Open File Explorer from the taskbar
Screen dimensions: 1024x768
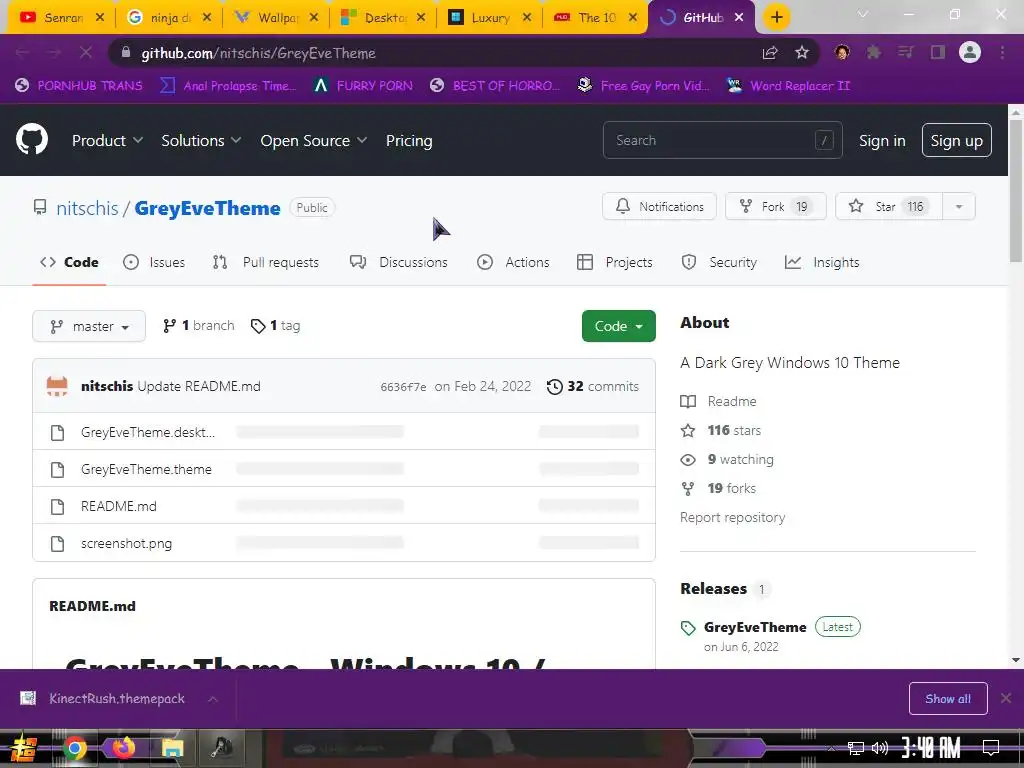click(x=172, y=748)
